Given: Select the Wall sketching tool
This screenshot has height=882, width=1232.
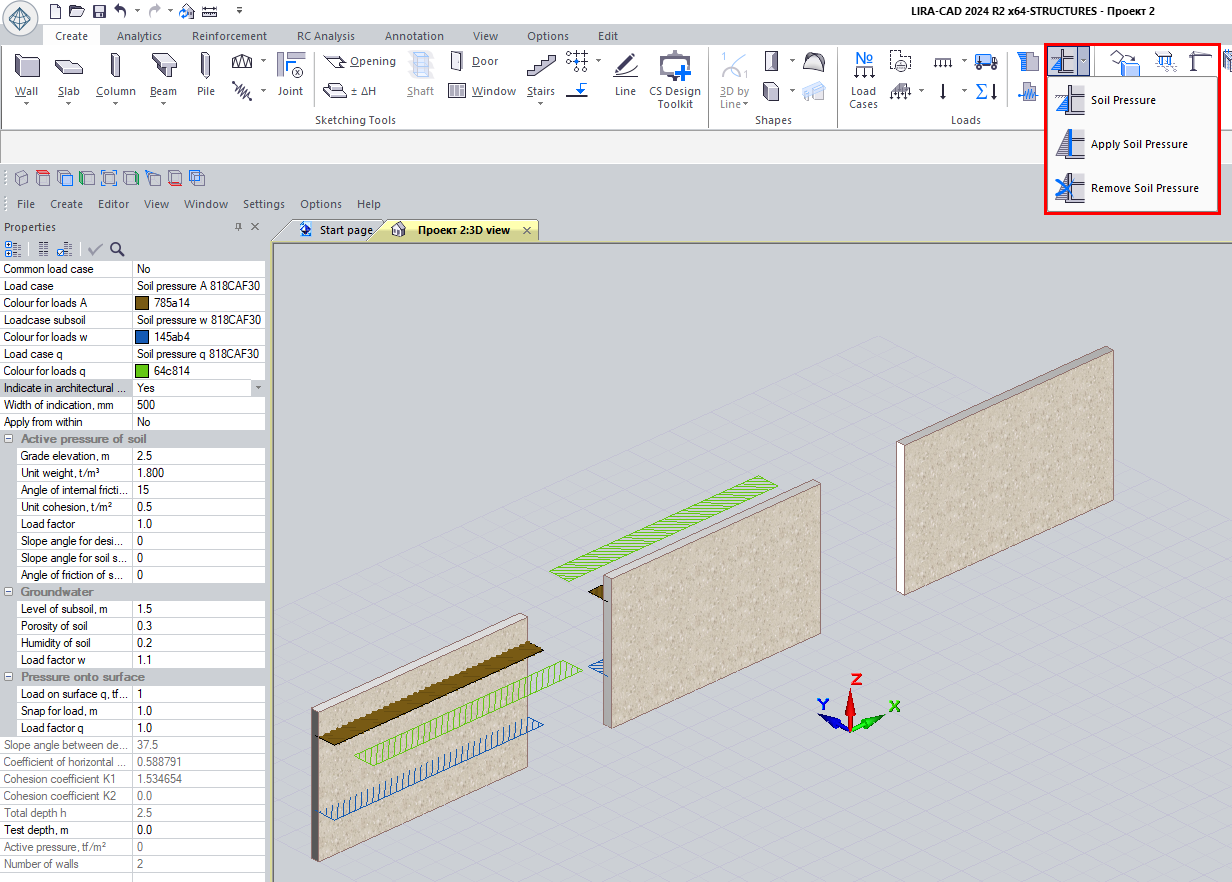Looking at the screenshot, I should pos(27,75).
